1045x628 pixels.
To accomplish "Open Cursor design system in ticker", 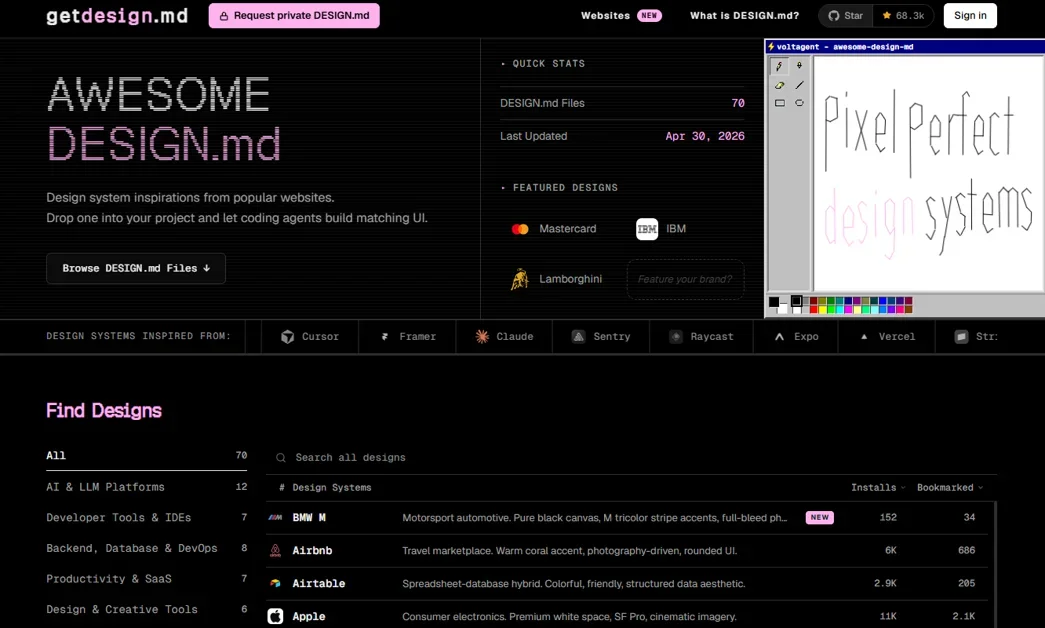I will pyautogui.click(x=310, y=337).
